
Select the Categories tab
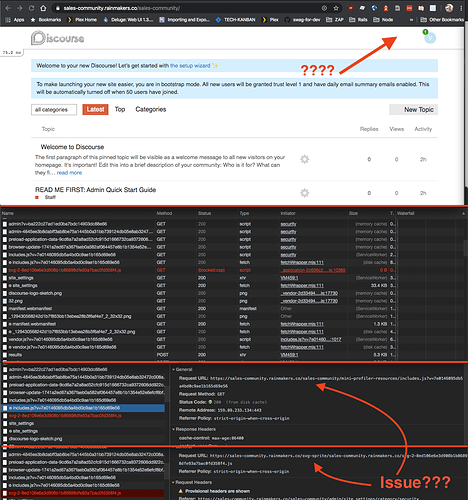(151, 109)
